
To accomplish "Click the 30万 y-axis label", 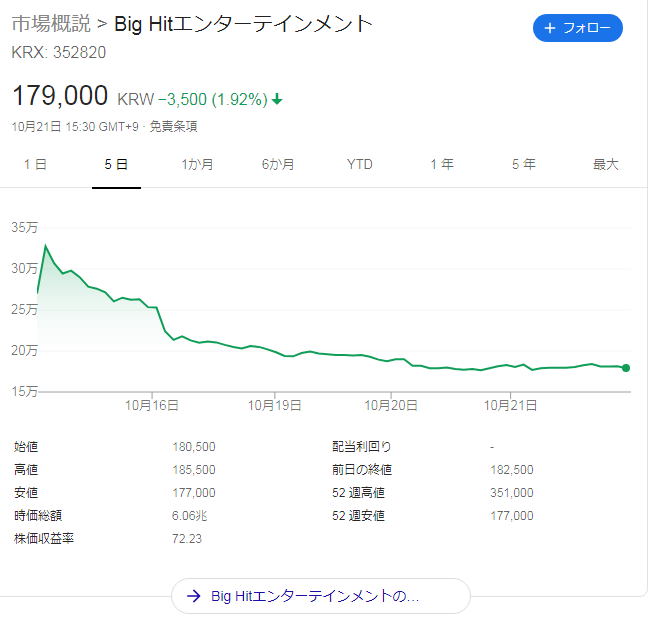I will tap(24, 268).
